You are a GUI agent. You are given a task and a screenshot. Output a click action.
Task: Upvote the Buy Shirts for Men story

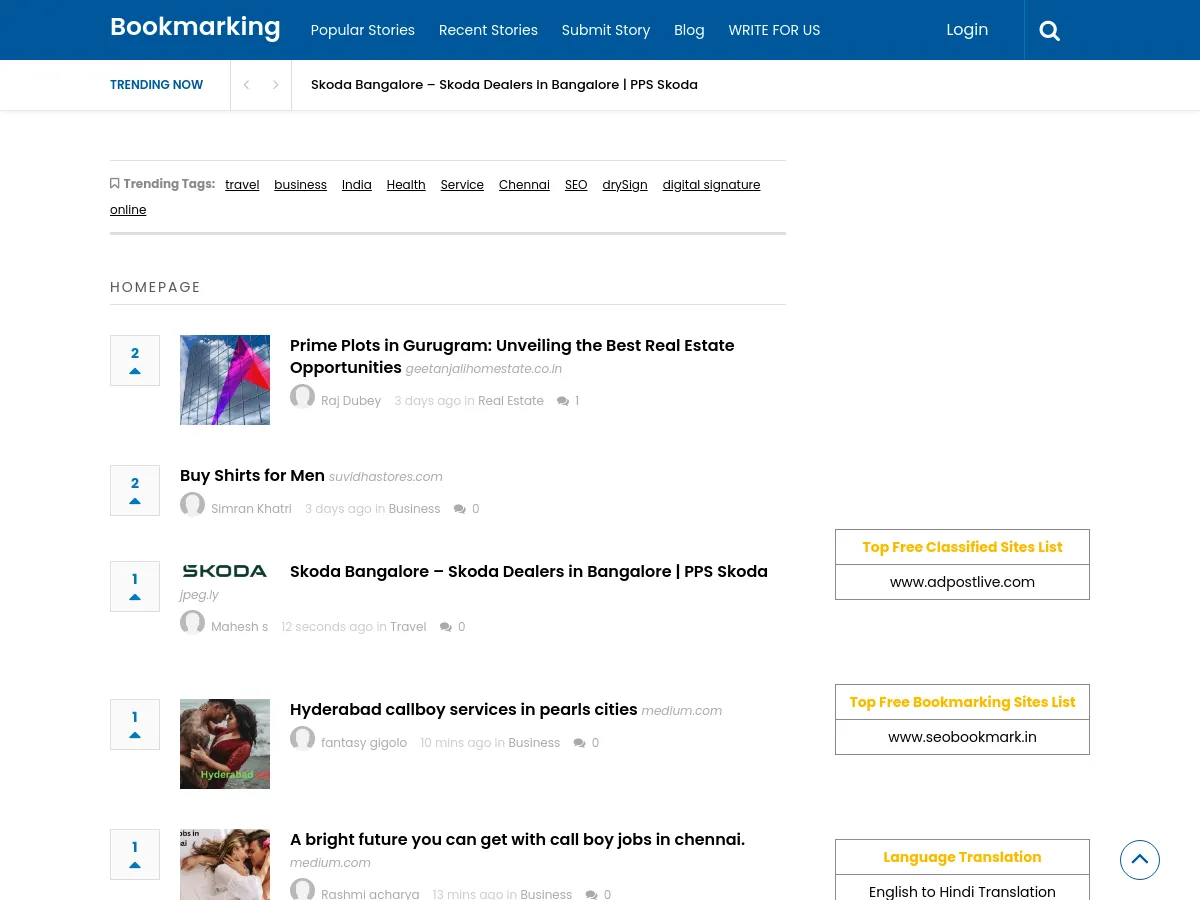[x=135, y=500]
